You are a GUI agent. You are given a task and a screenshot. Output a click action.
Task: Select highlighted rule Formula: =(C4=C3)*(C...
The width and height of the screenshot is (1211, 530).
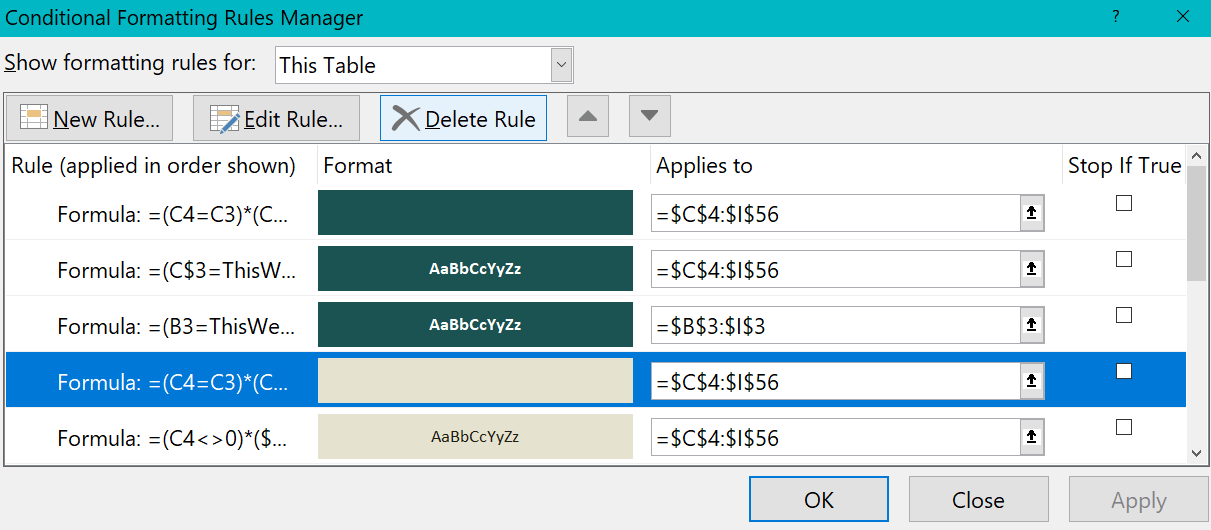click(x=173, y=382)
